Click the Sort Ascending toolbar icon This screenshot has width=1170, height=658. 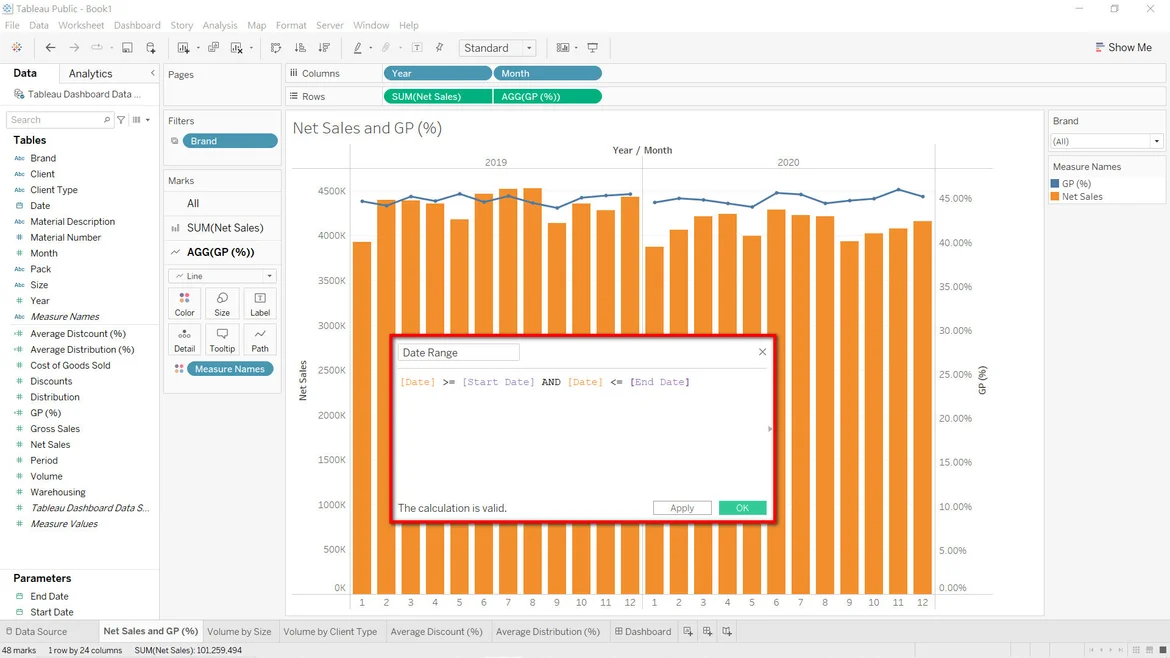(x=300, y=48)
